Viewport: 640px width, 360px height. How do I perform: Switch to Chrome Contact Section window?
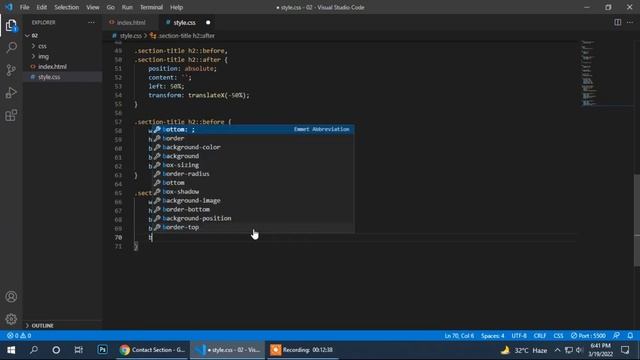tap(152, 350)
